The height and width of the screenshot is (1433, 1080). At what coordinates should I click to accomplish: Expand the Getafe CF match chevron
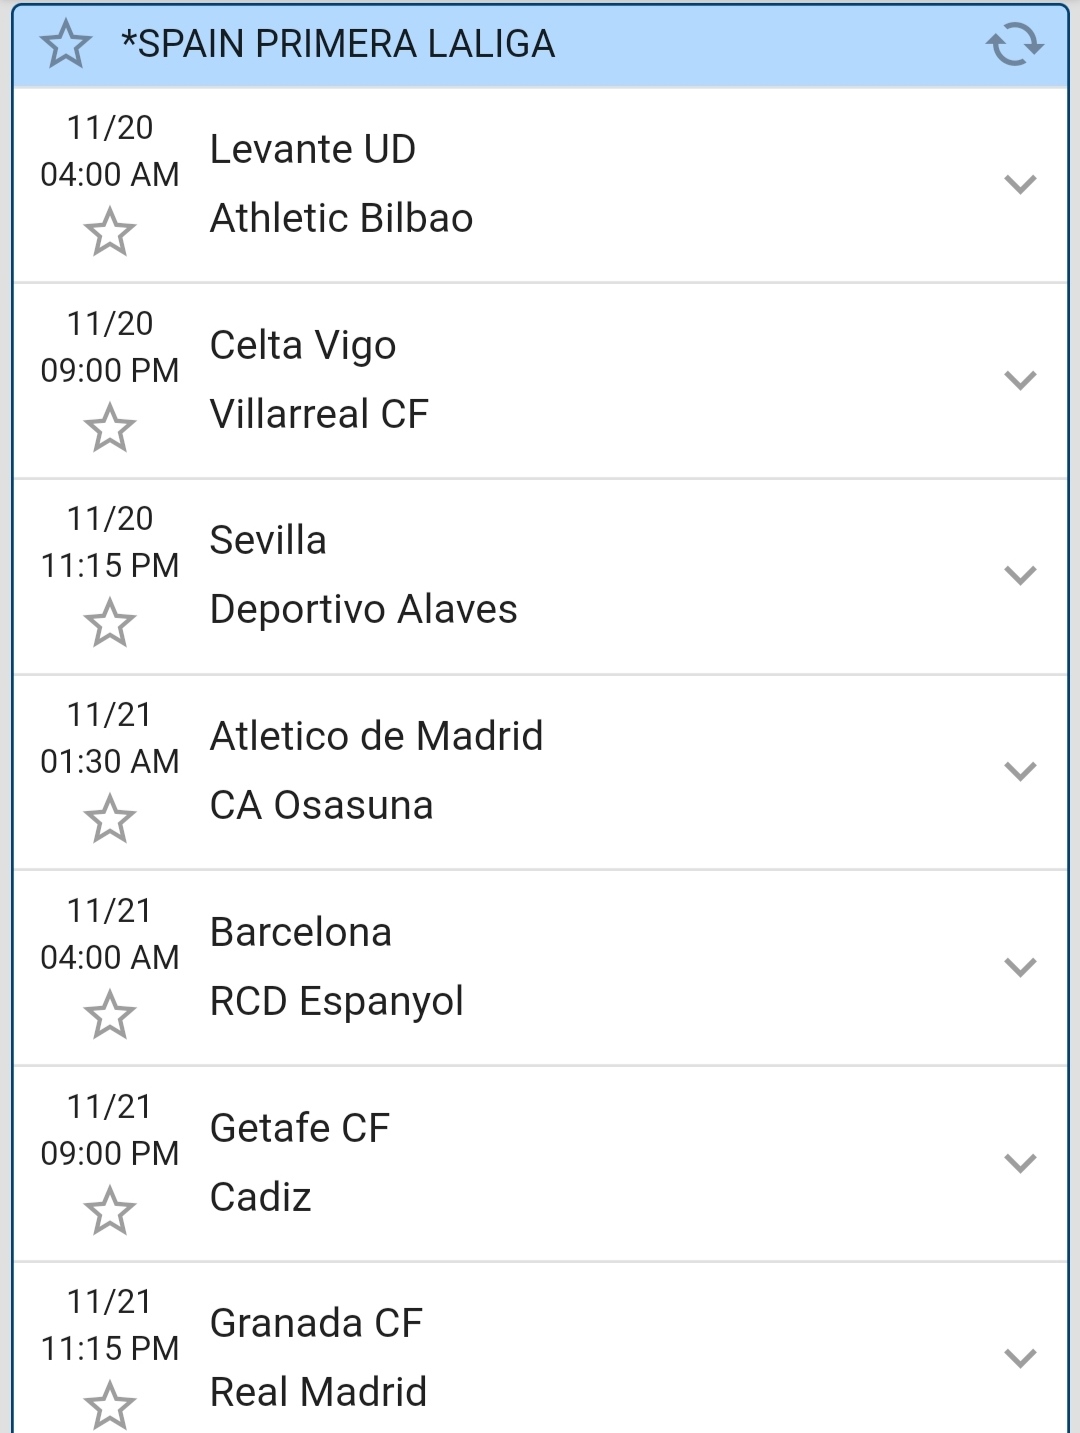[1019, 1163]
